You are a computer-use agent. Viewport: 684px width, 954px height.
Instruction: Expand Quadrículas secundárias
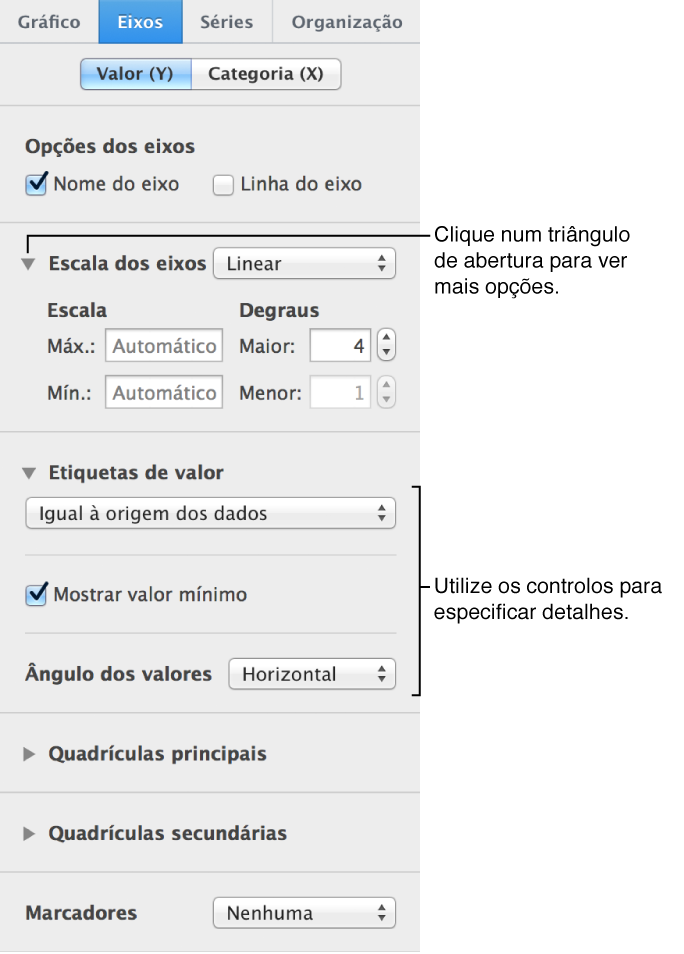27,832
